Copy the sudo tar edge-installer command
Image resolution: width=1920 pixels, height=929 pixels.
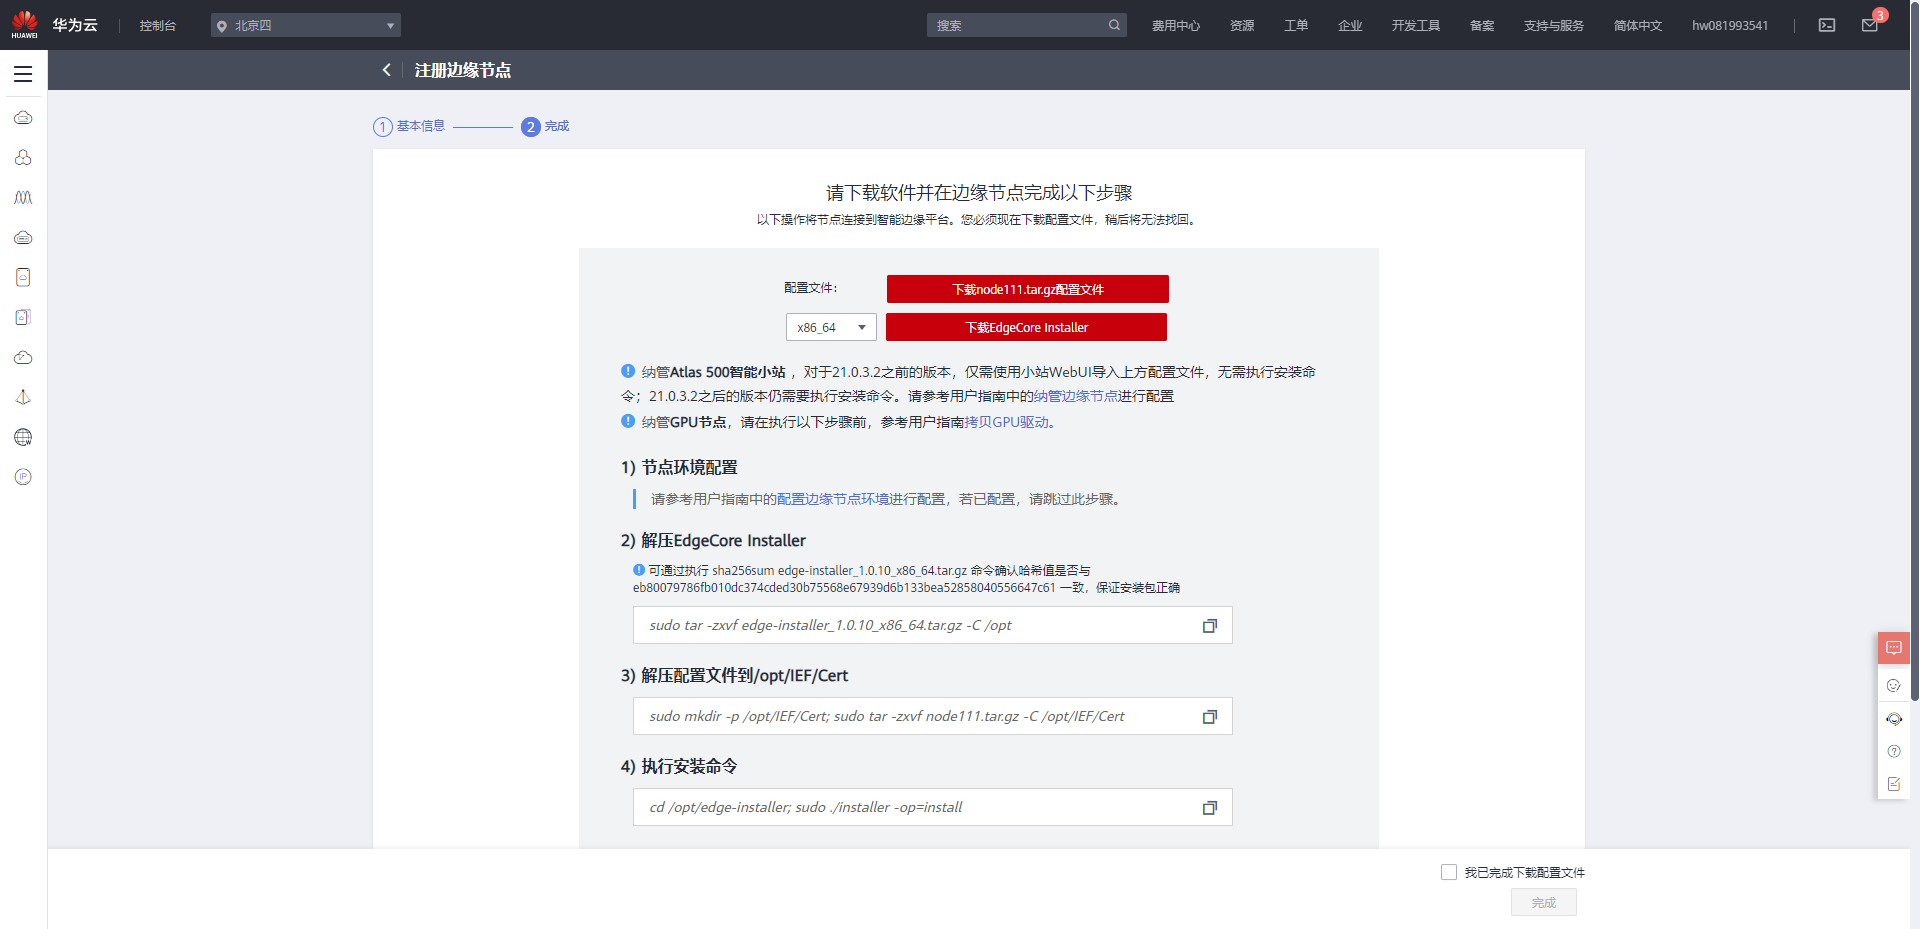[x=1210, y=626]
